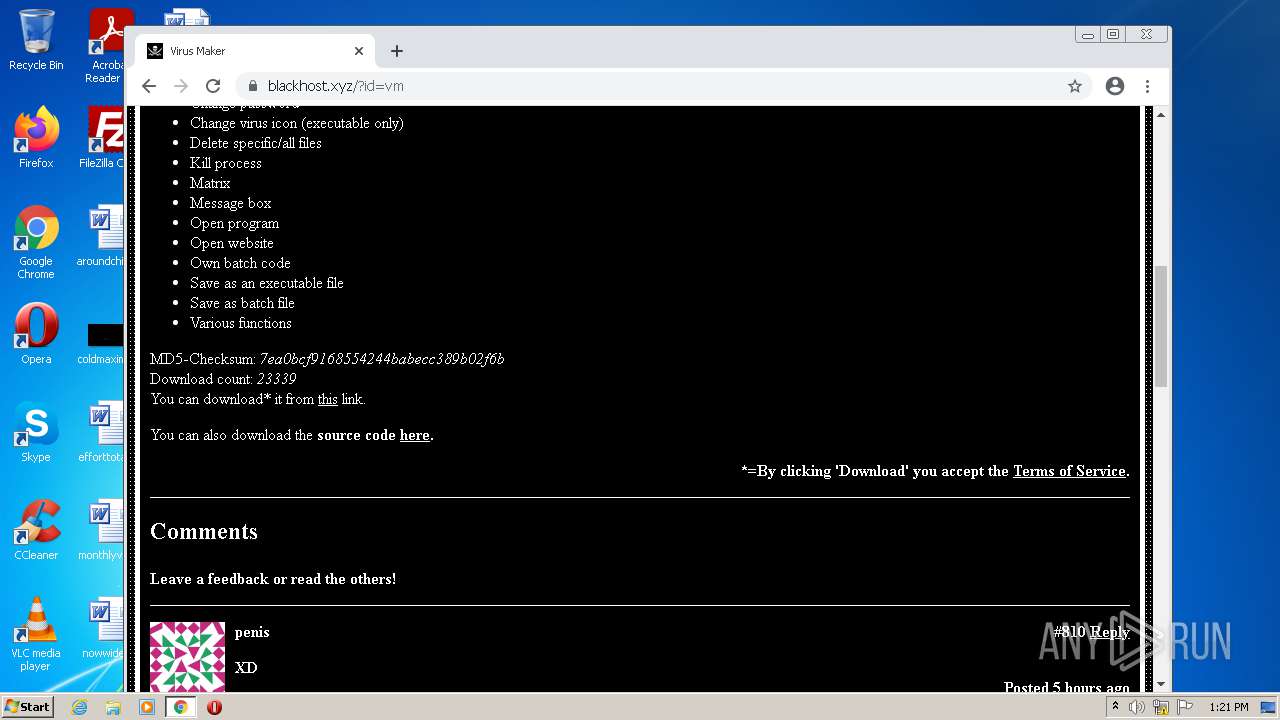Close the Virus Maker tab

point(359,51)
